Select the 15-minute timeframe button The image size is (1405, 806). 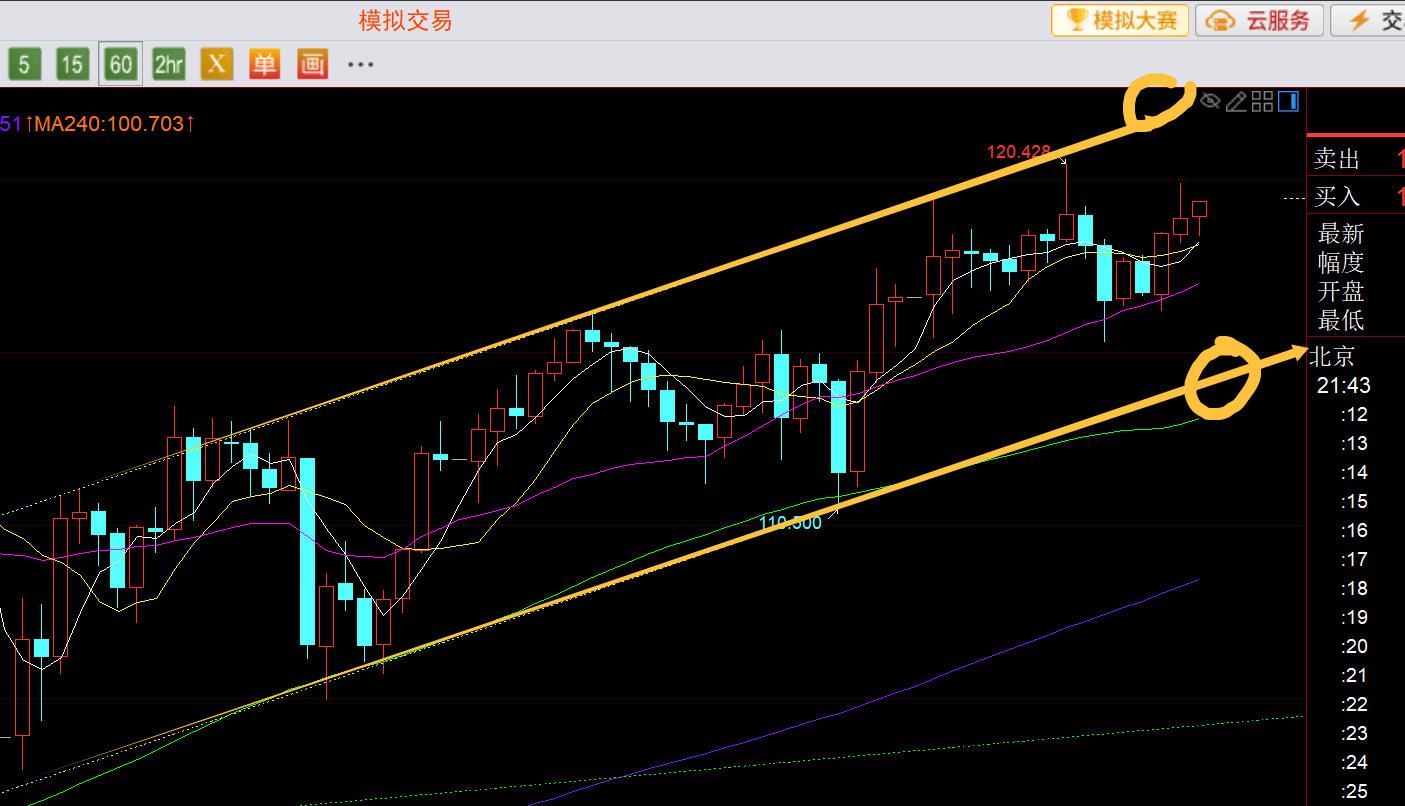(72, 66)
